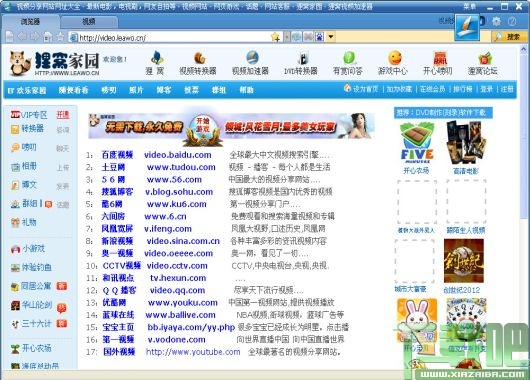Select the 照片 item in blue navigation bar
The image size is (530, 380).
pyautogui.click(x=136, y=90)
